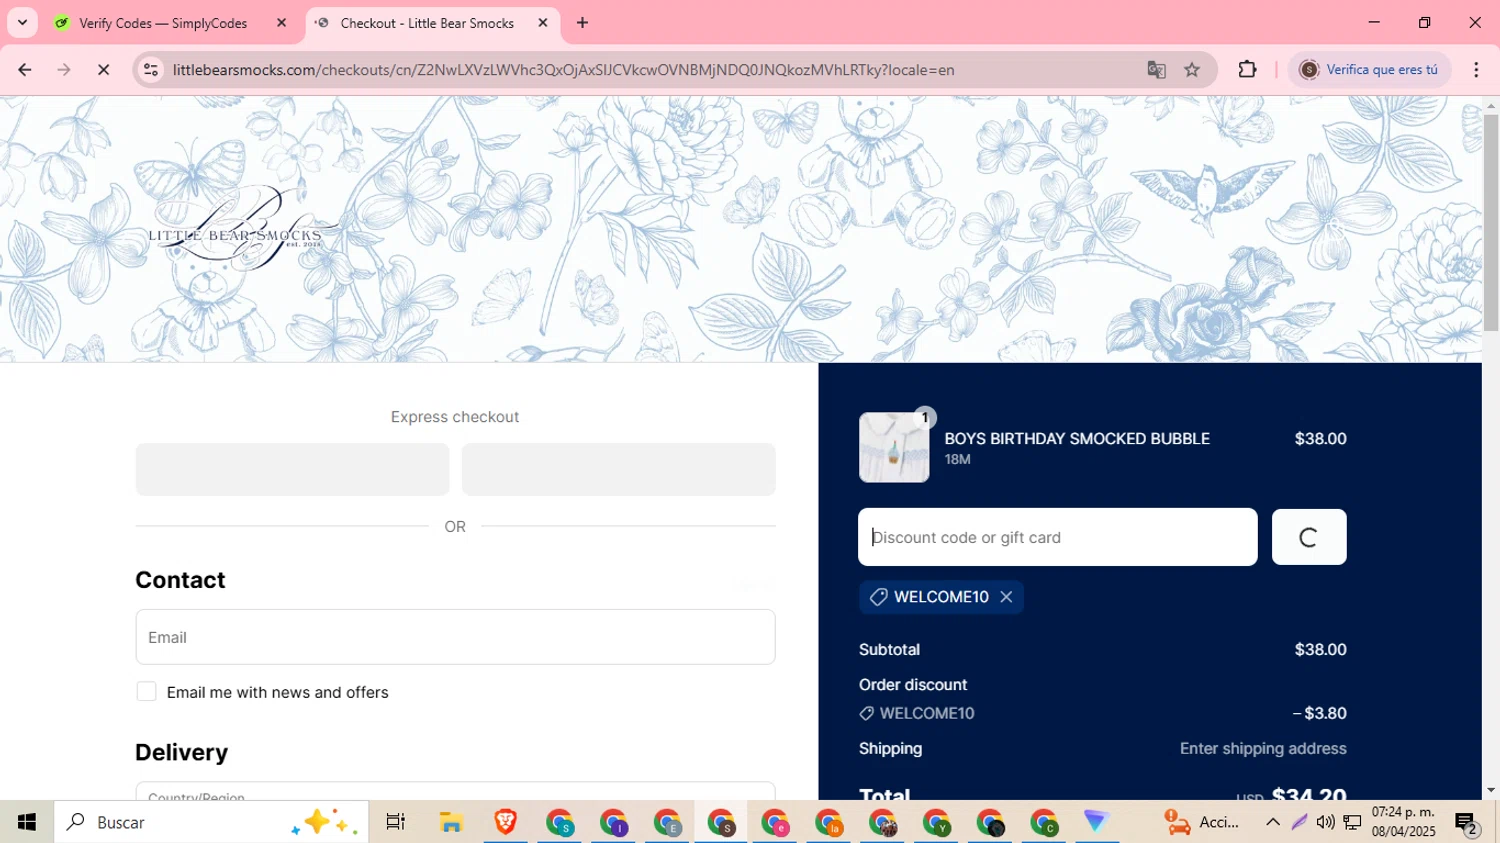Open the Windows Start menu

(27, 822)
